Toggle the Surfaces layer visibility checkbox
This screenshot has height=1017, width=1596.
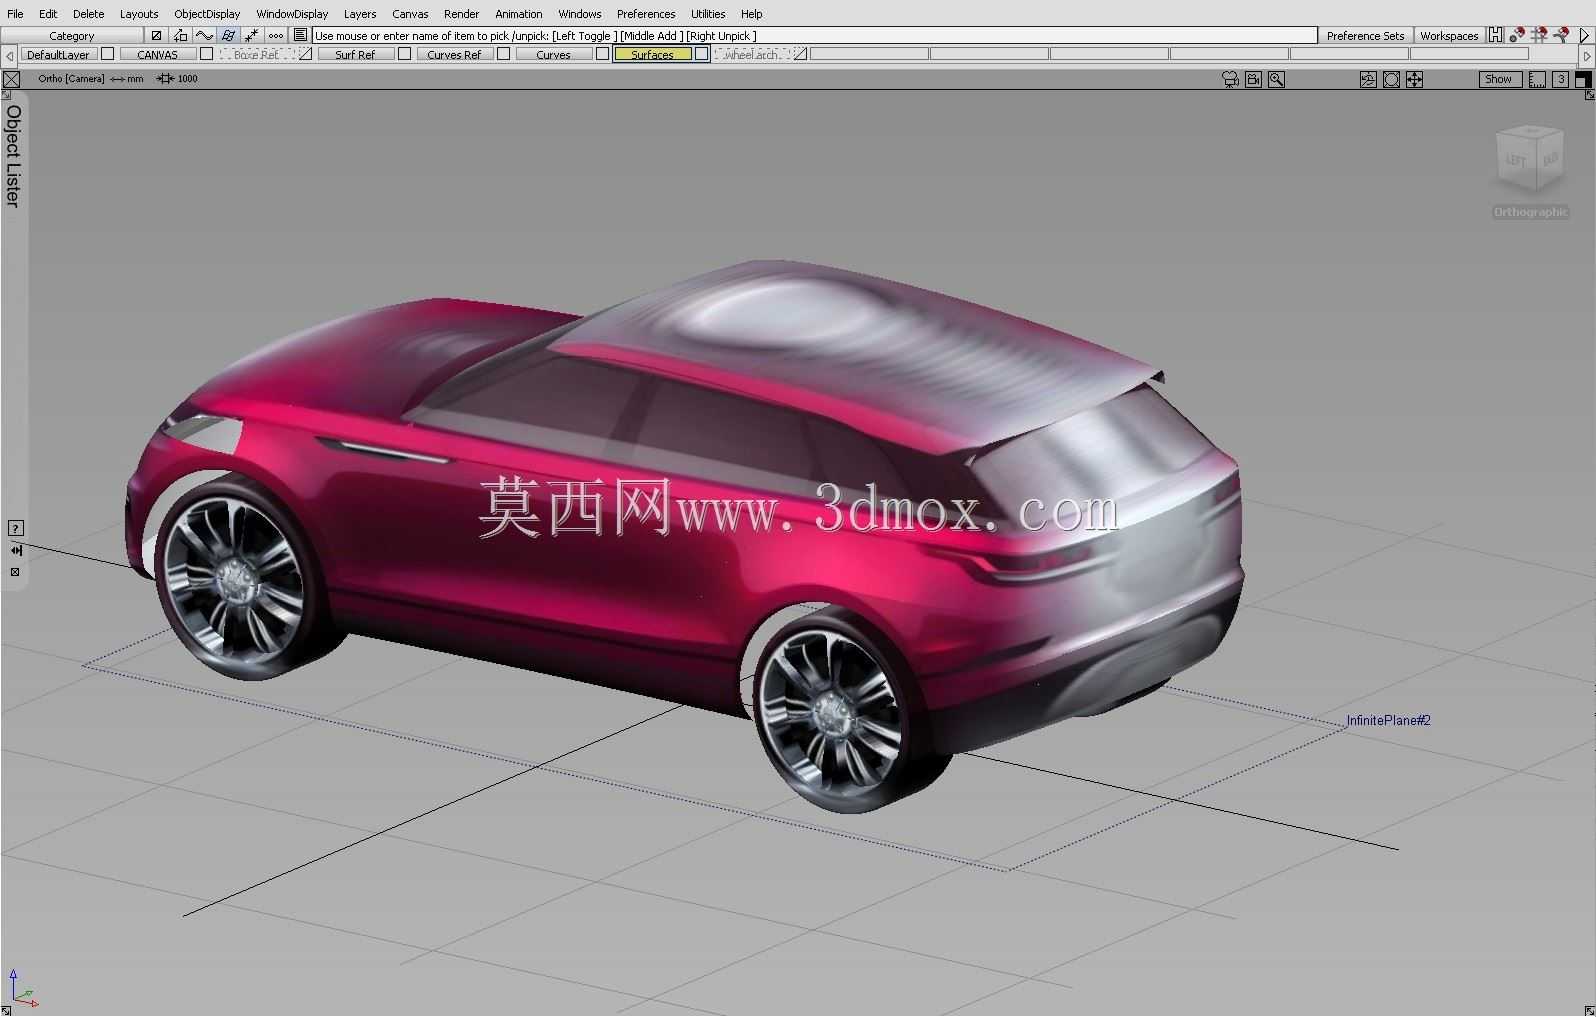[x=702, y=54]
